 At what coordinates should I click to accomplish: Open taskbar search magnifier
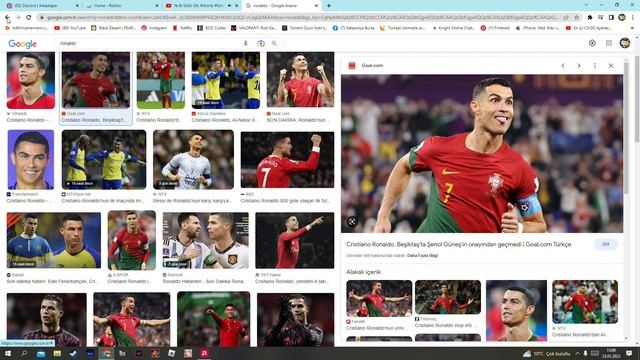(24, 353)
